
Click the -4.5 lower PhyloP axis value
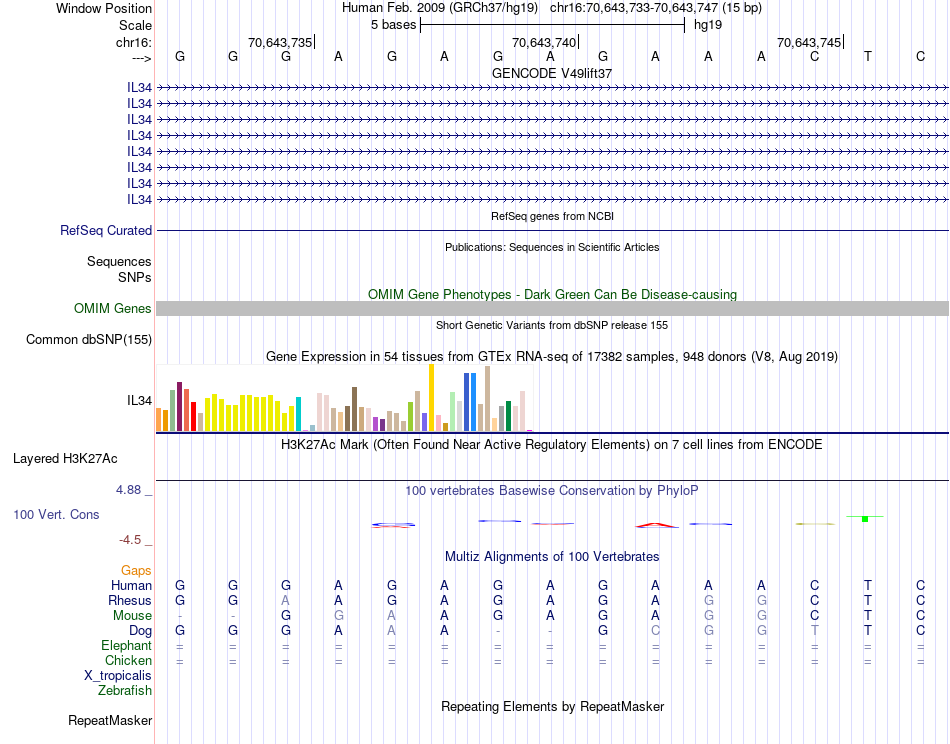tap(130, 540)
